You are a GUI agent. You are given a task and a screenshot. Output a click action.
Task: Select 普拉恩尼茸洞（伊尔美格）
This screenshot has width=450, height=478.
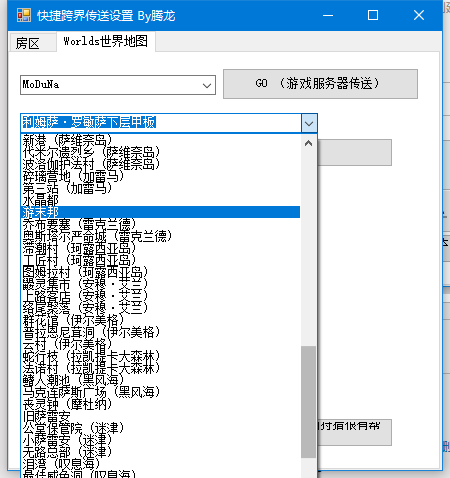(x=160, y=332)
